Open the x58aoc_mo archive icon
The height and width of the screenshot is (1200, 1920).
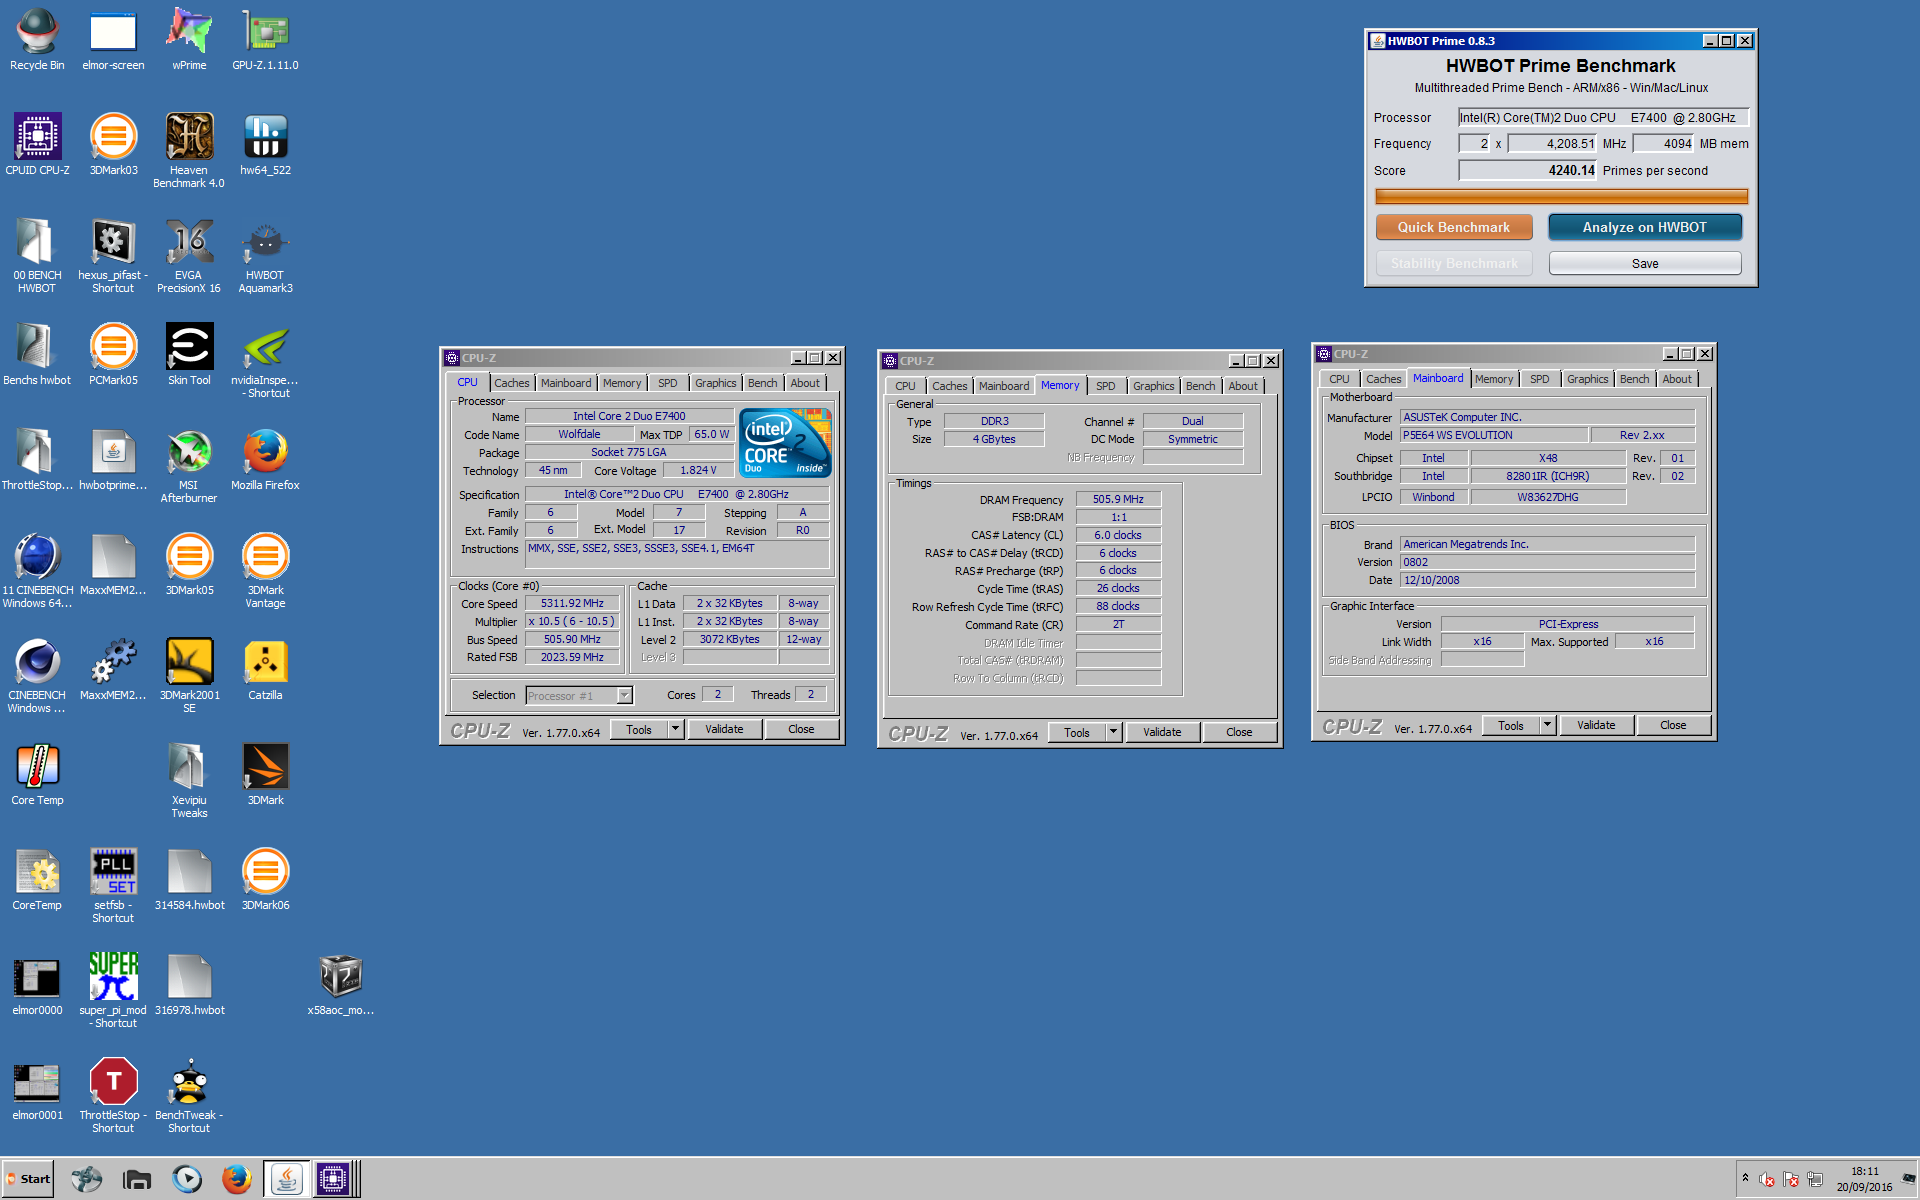[341, 985]
